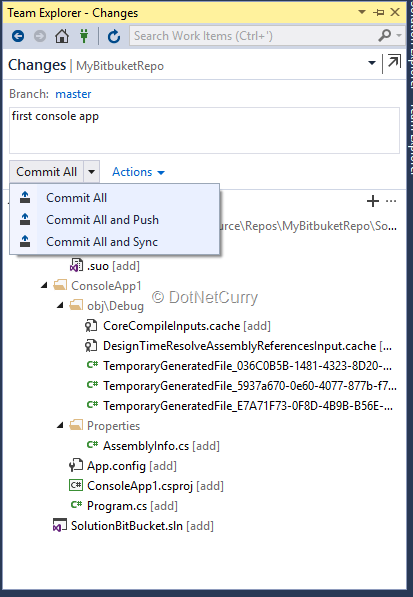Undock the Changes page with the pop-out icon
The height and width of the screenshot is (597, 413).
(x=394, y=61)
